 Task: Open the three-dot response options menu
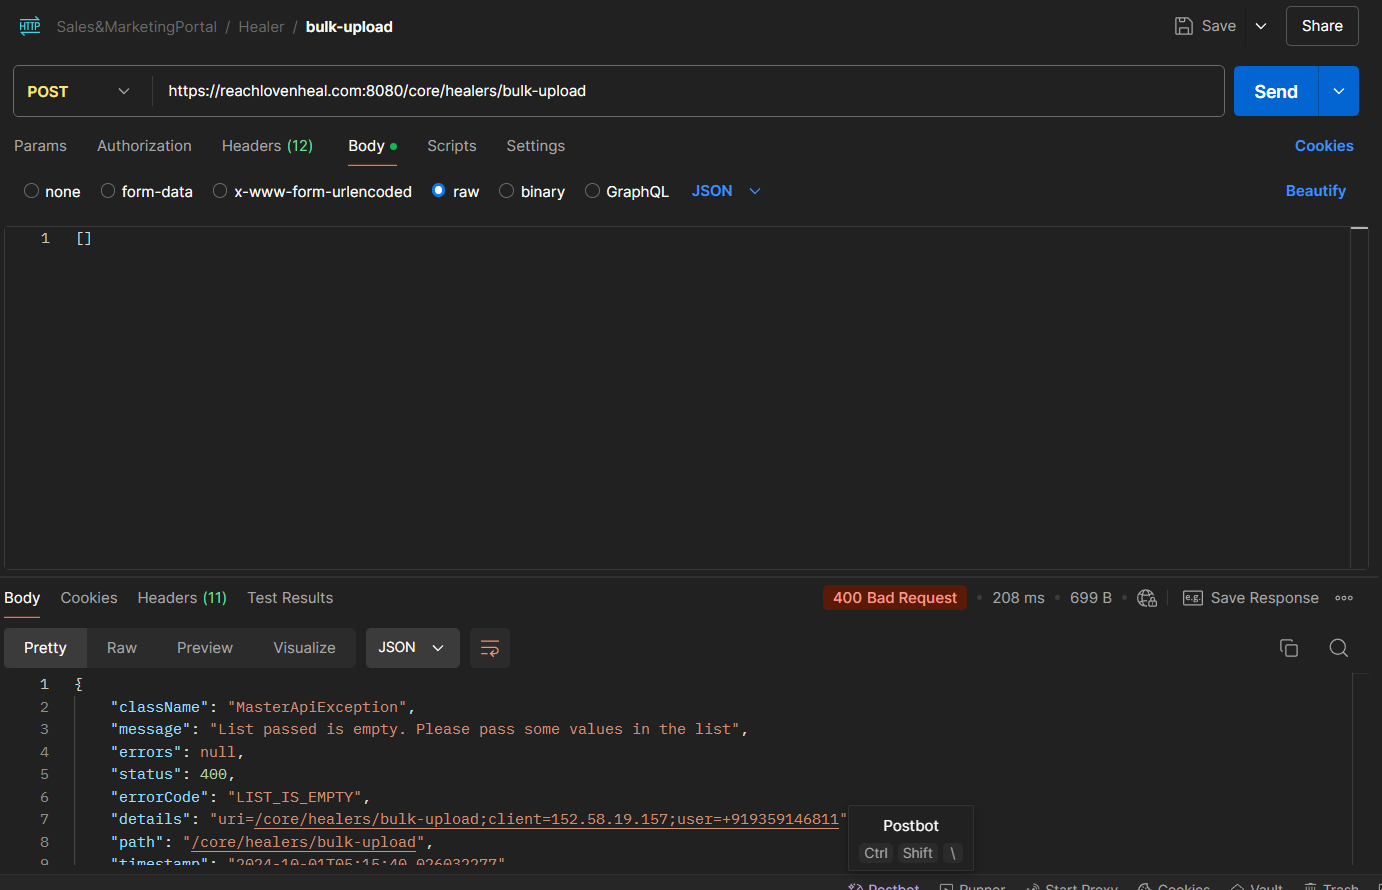pyautogui.click(x=1344, y=598)
